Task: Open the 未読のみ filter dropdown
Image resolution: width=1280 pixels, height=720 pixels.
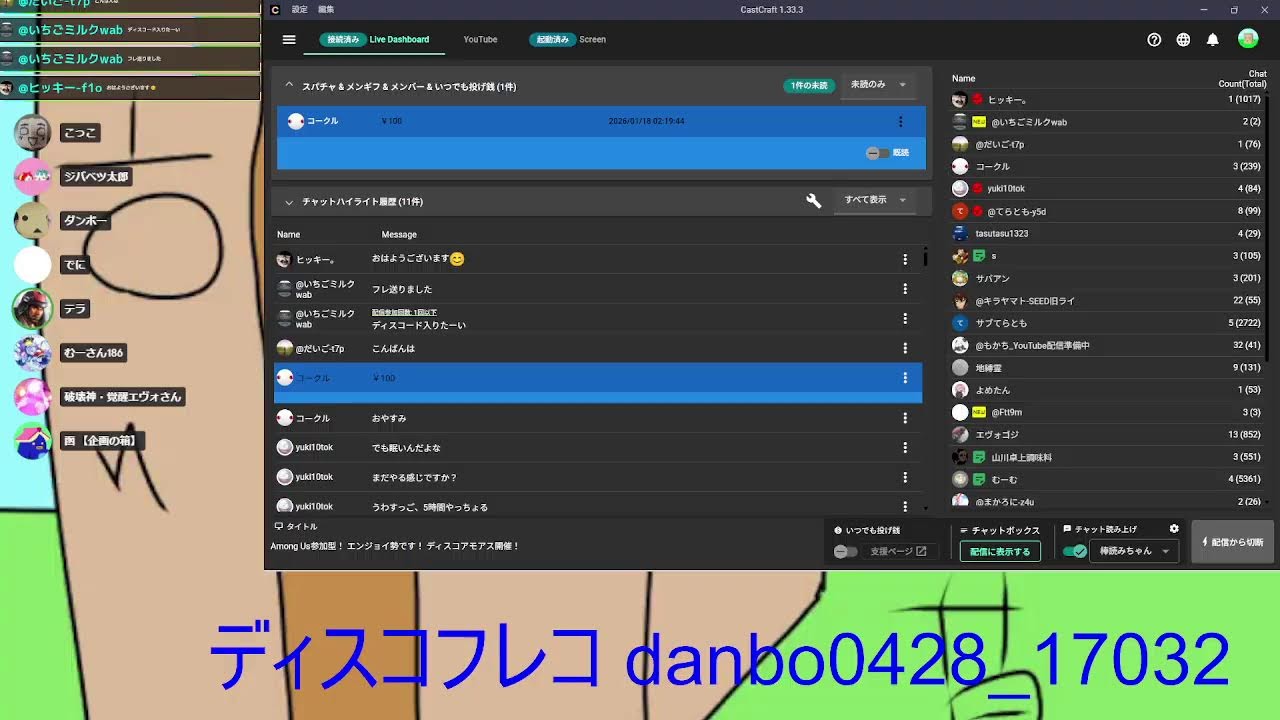Action: coord(879,85)
